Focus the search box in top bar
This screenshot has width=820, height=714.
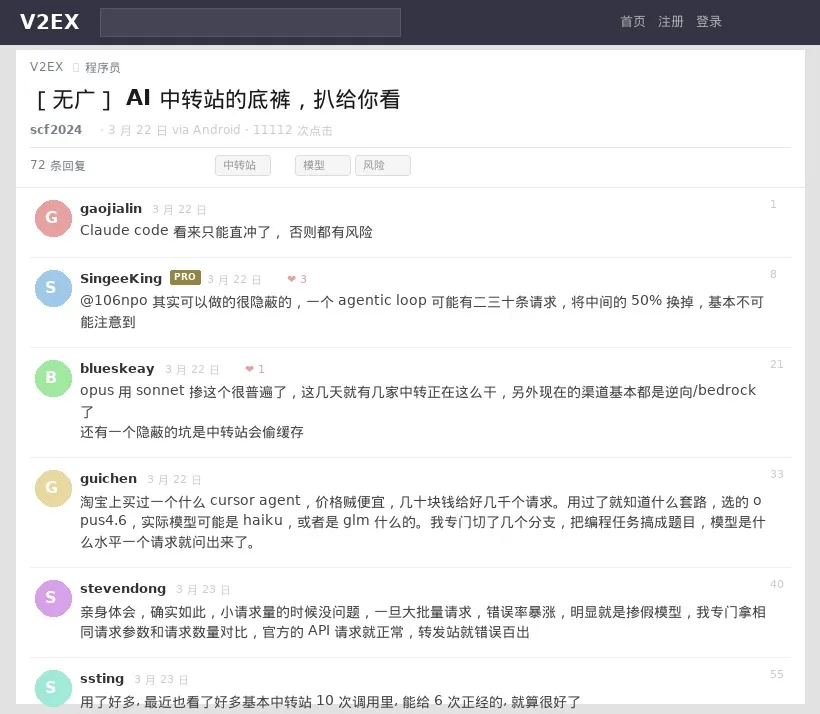(250, 22)
